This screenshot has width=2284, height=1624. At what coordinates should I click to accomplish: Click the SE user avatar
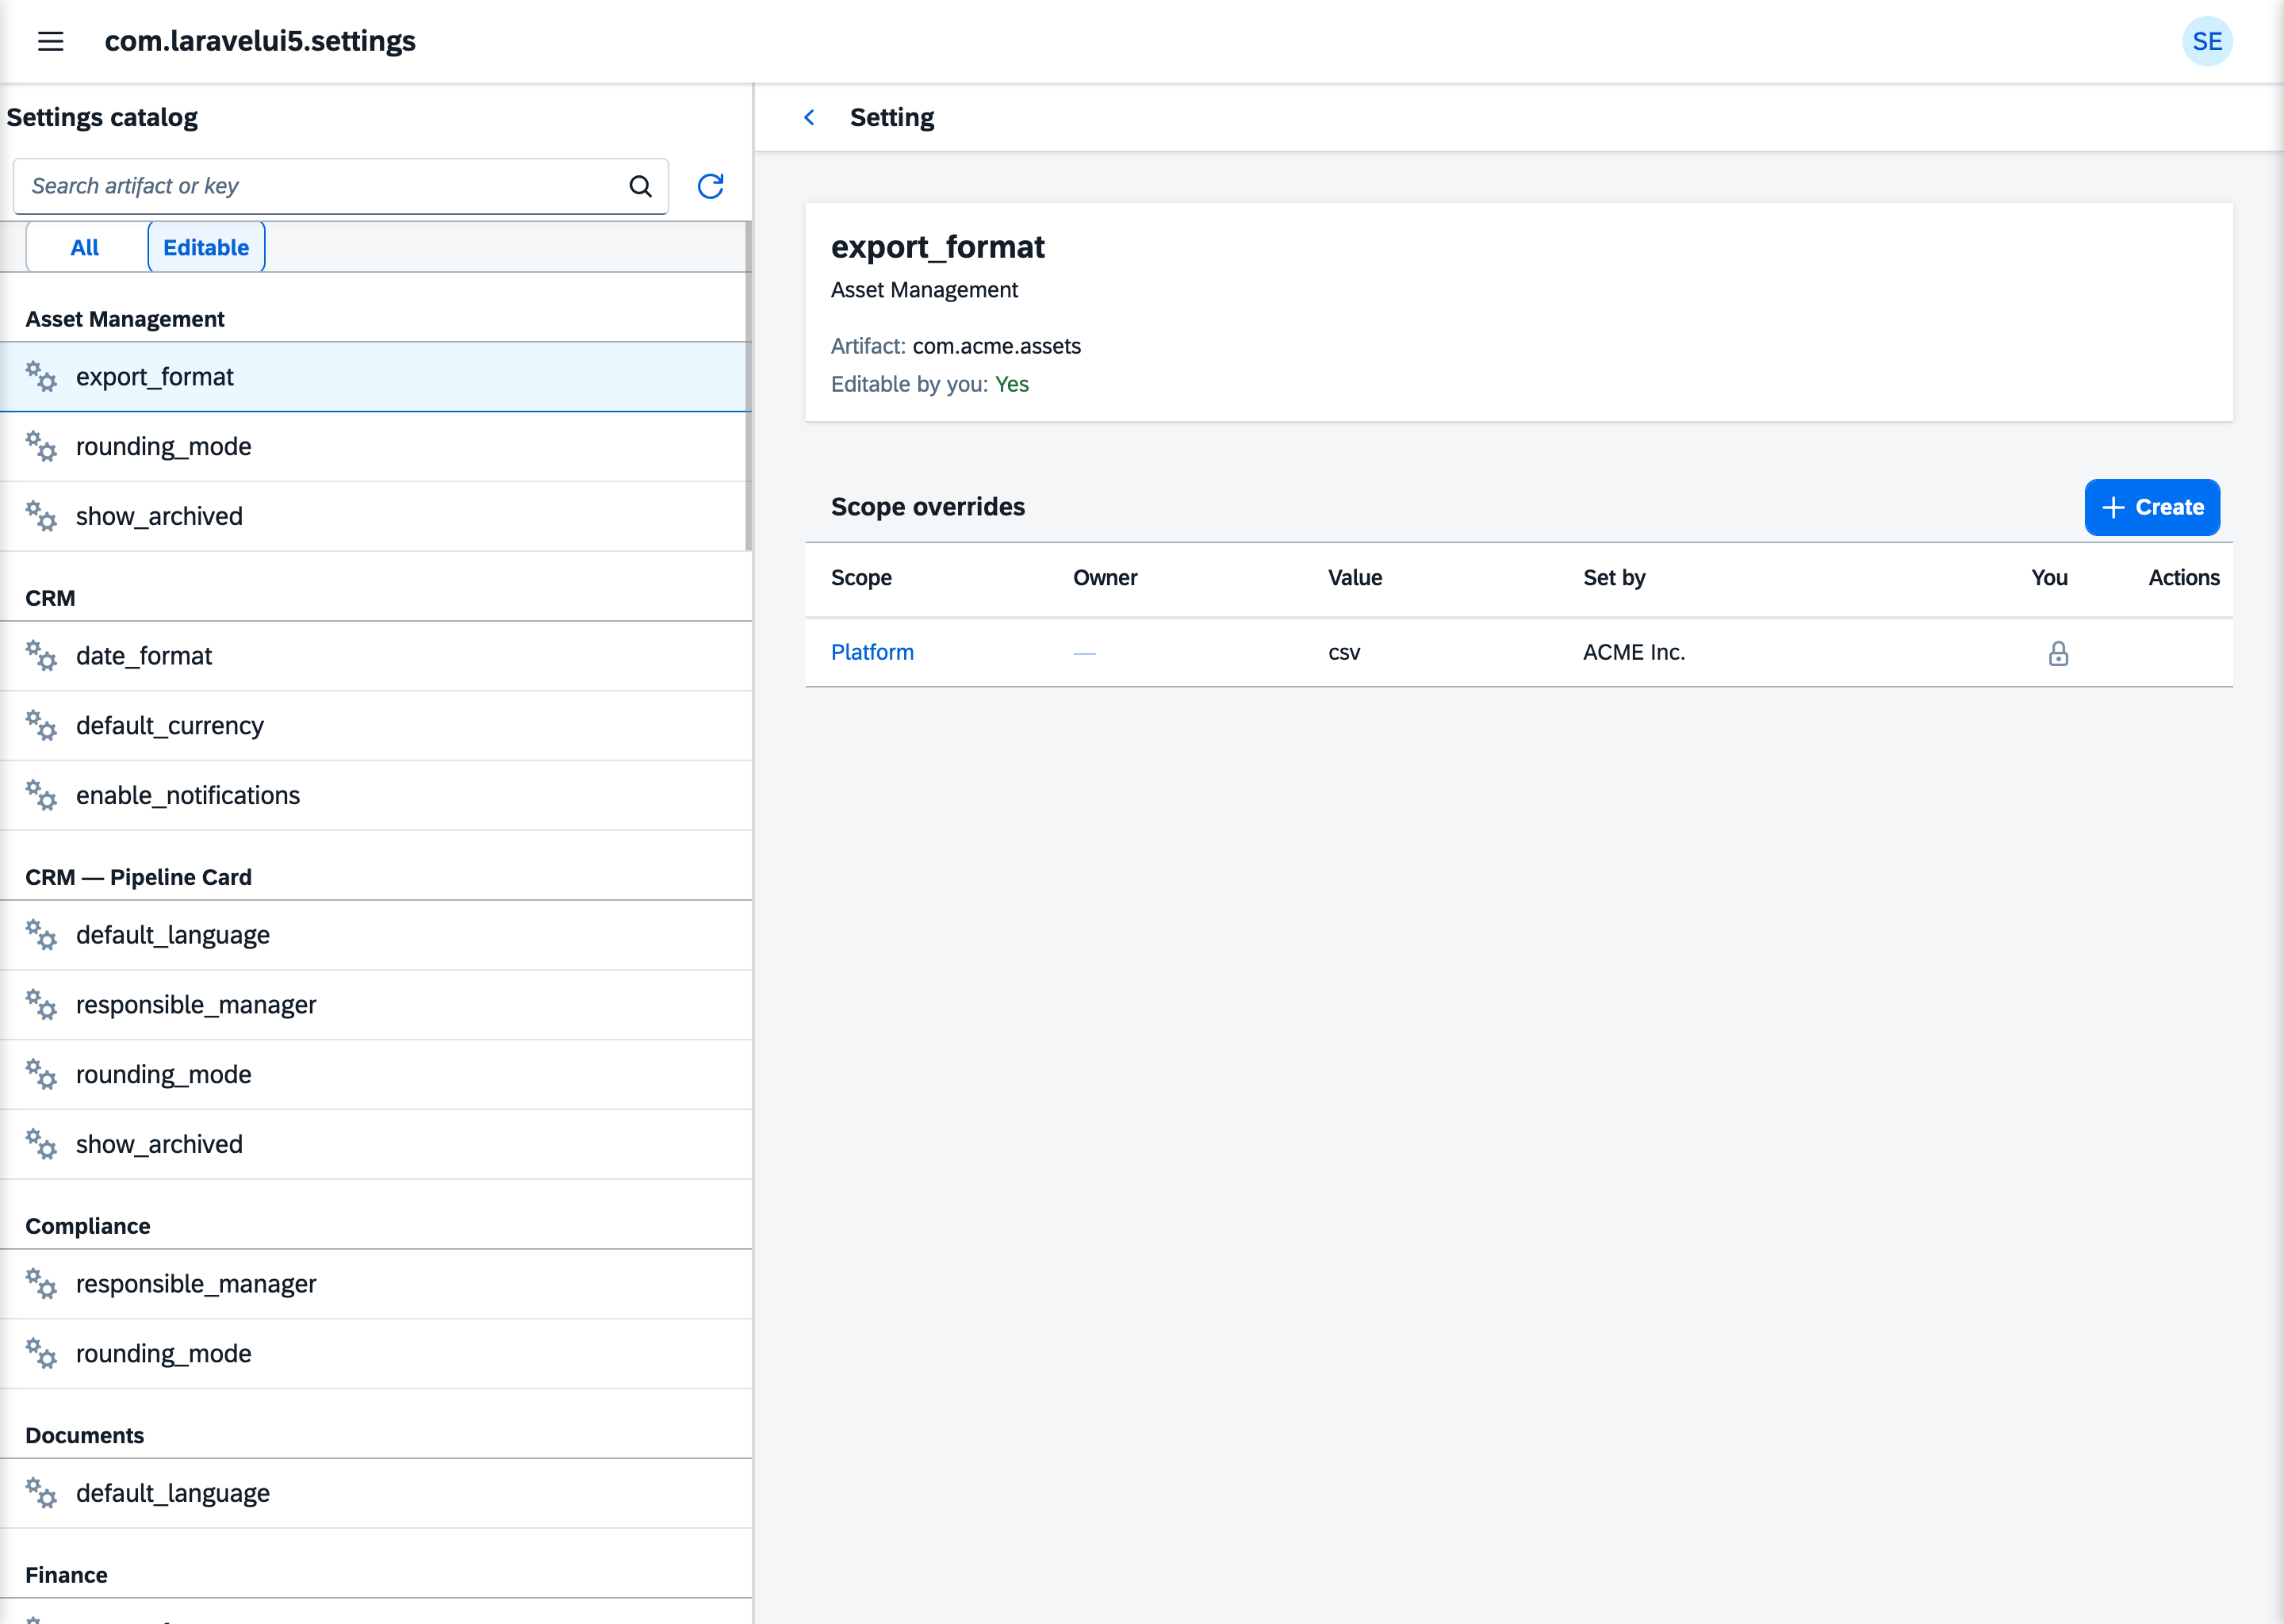tap(2207, 41)
